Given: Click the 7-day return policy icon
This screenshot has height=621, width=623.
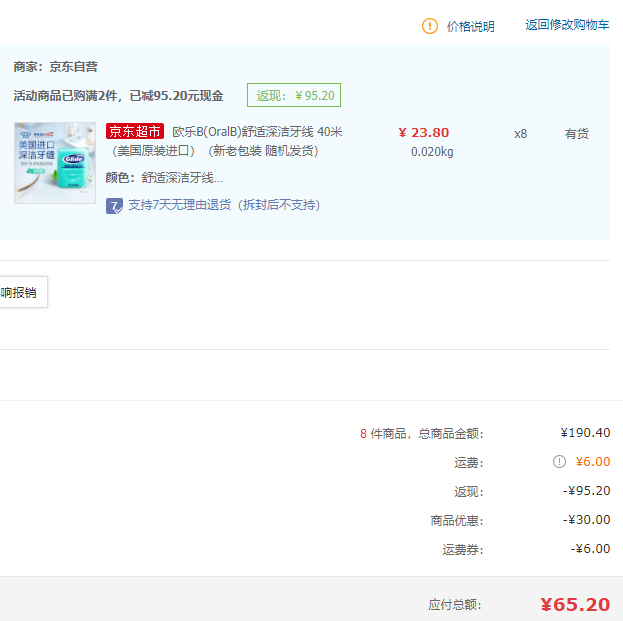Looking at the screenshot, I should (x=114, y=206).
